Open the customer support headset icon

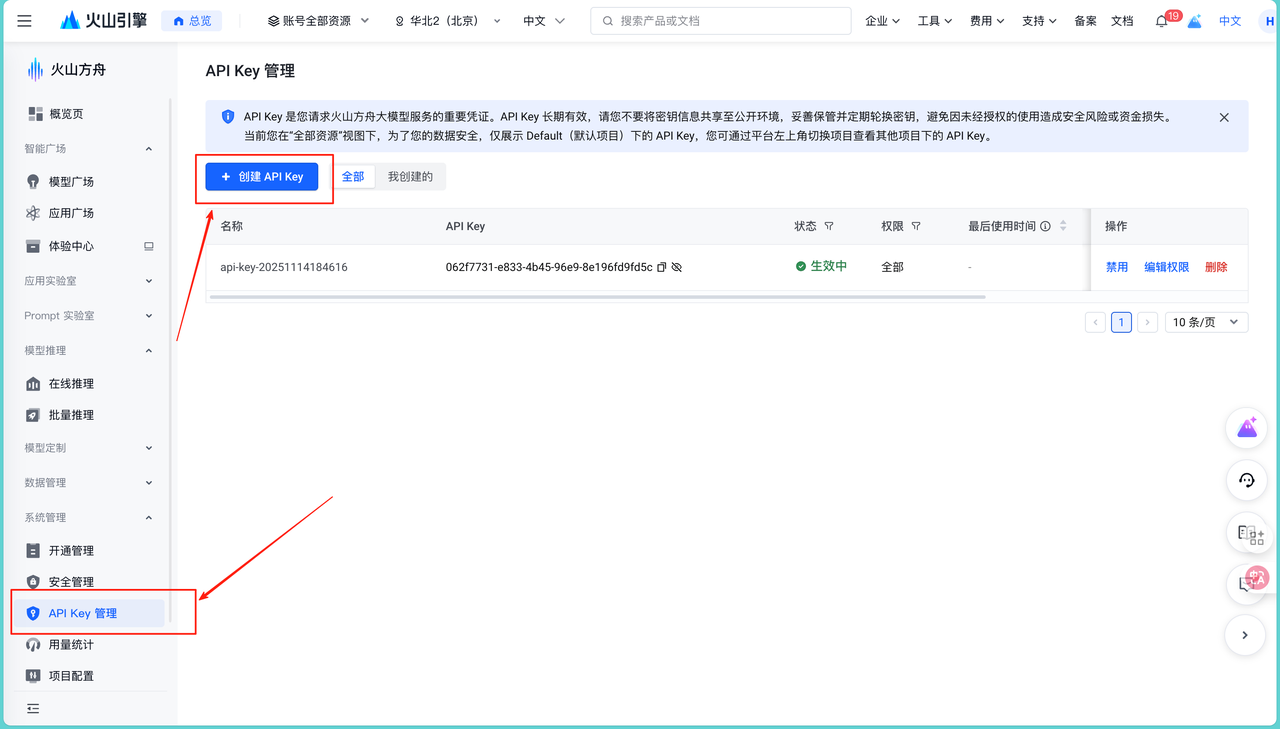coord(1245,480)
